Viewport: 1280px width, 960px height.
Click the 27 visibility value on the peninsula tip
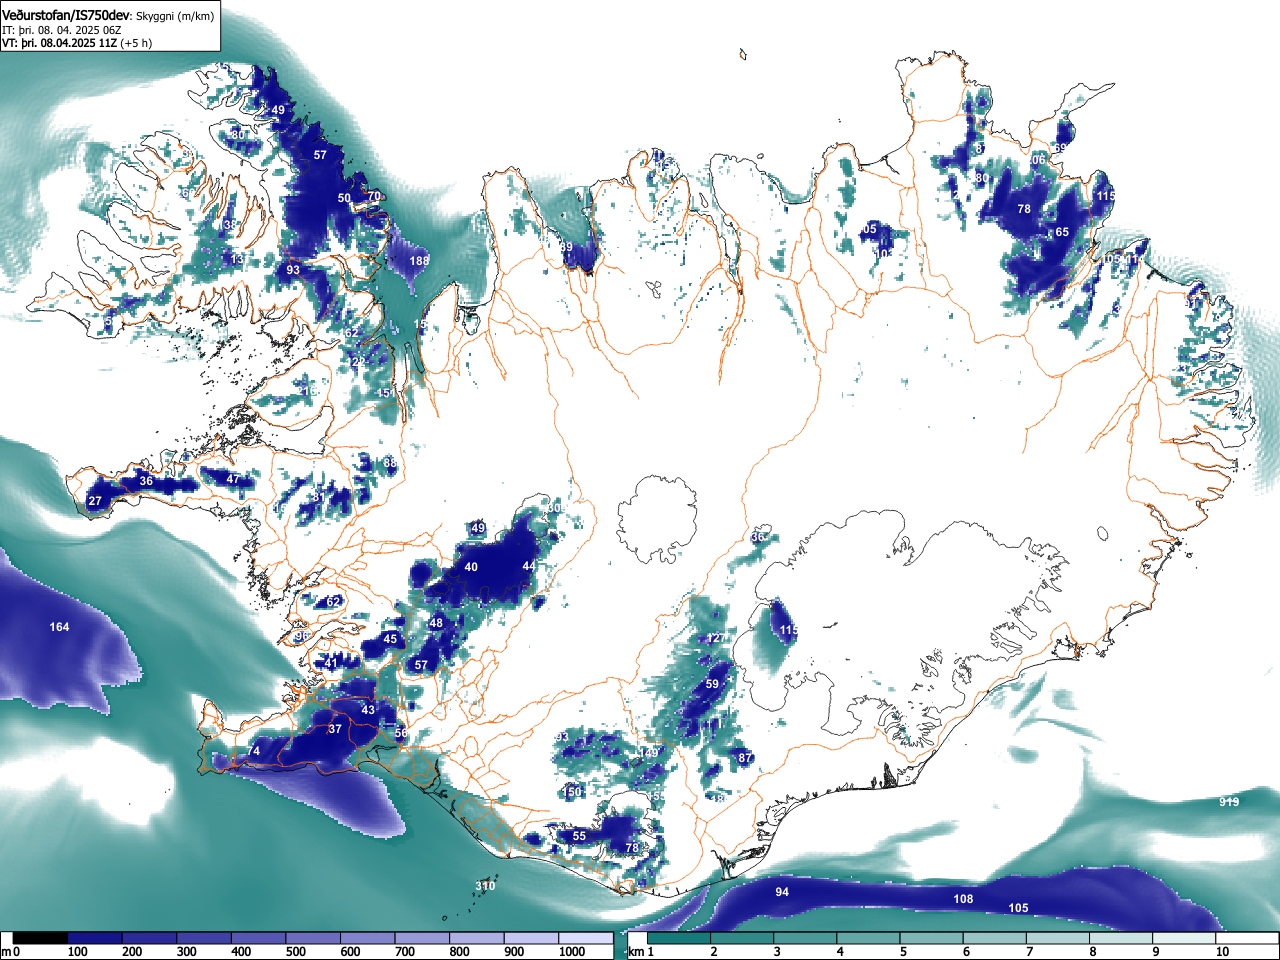pos(95,501)
